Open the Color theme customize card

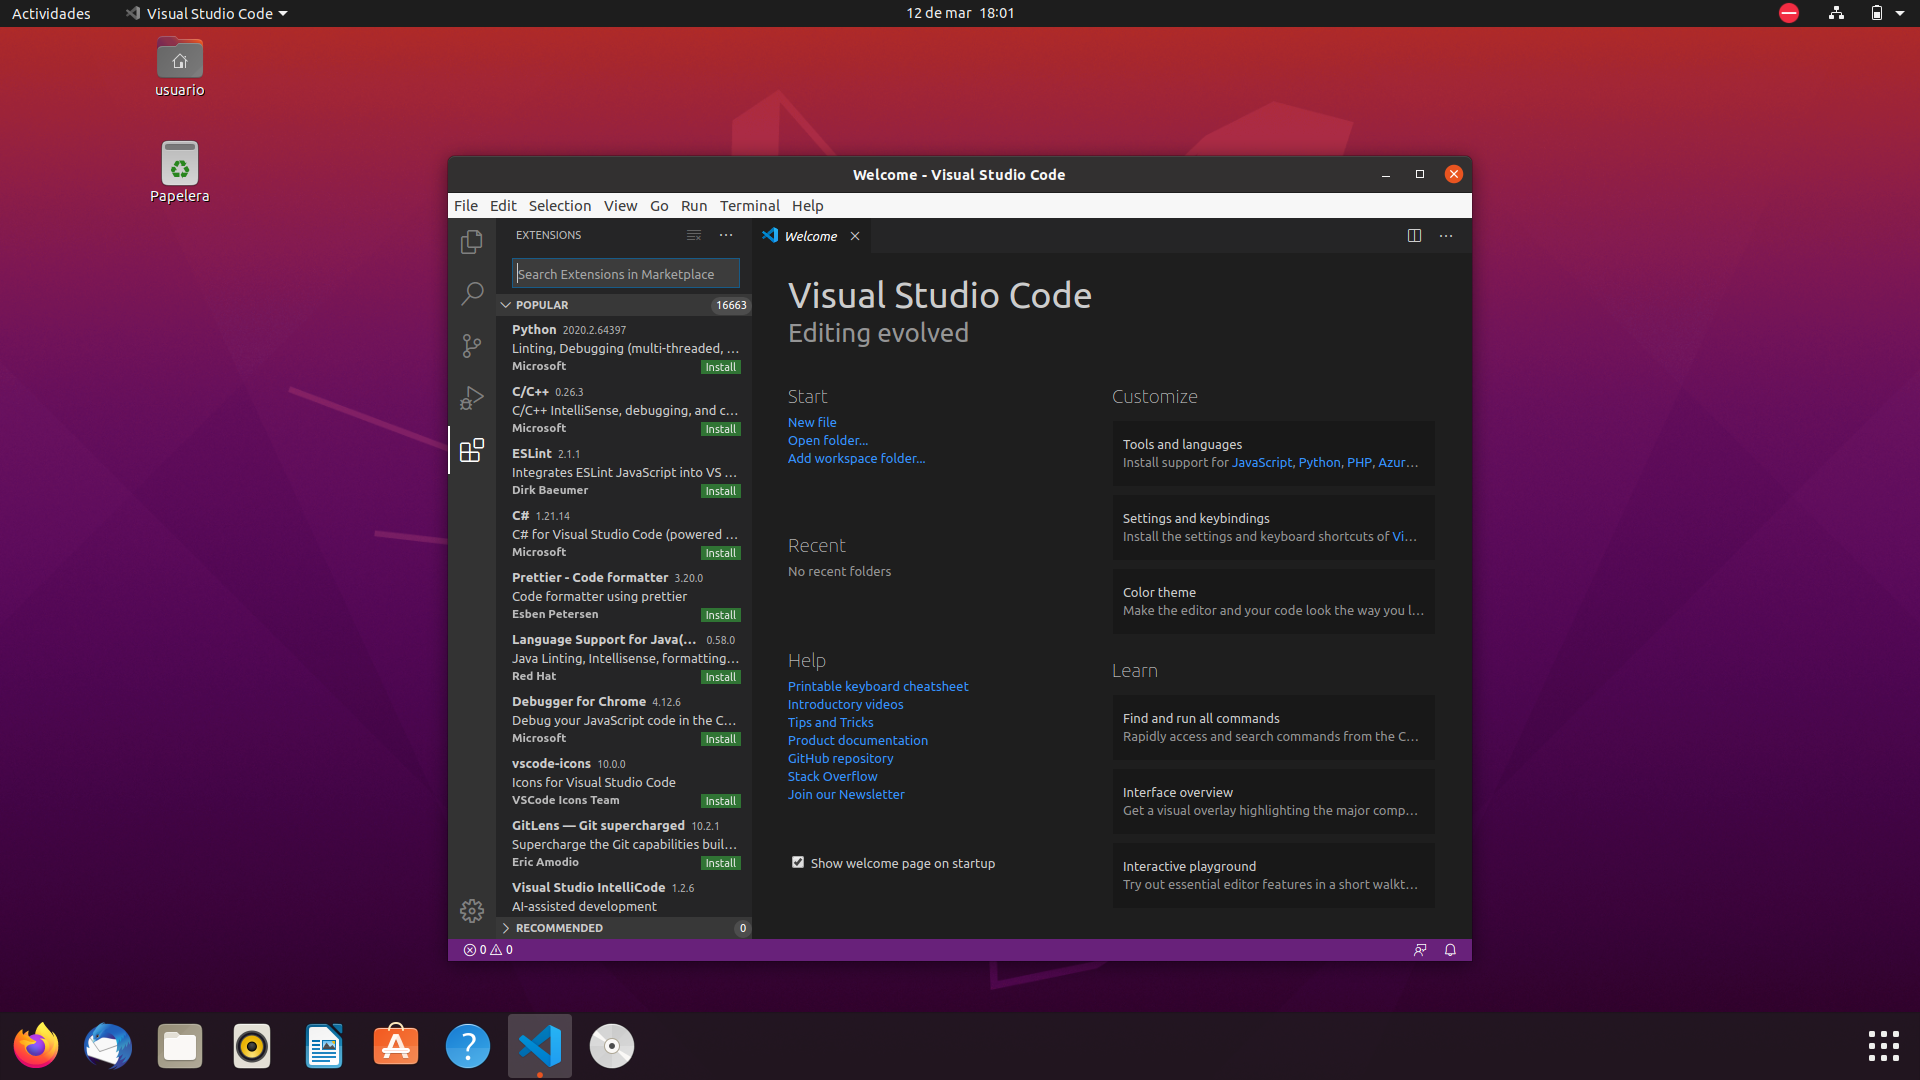1273,601
